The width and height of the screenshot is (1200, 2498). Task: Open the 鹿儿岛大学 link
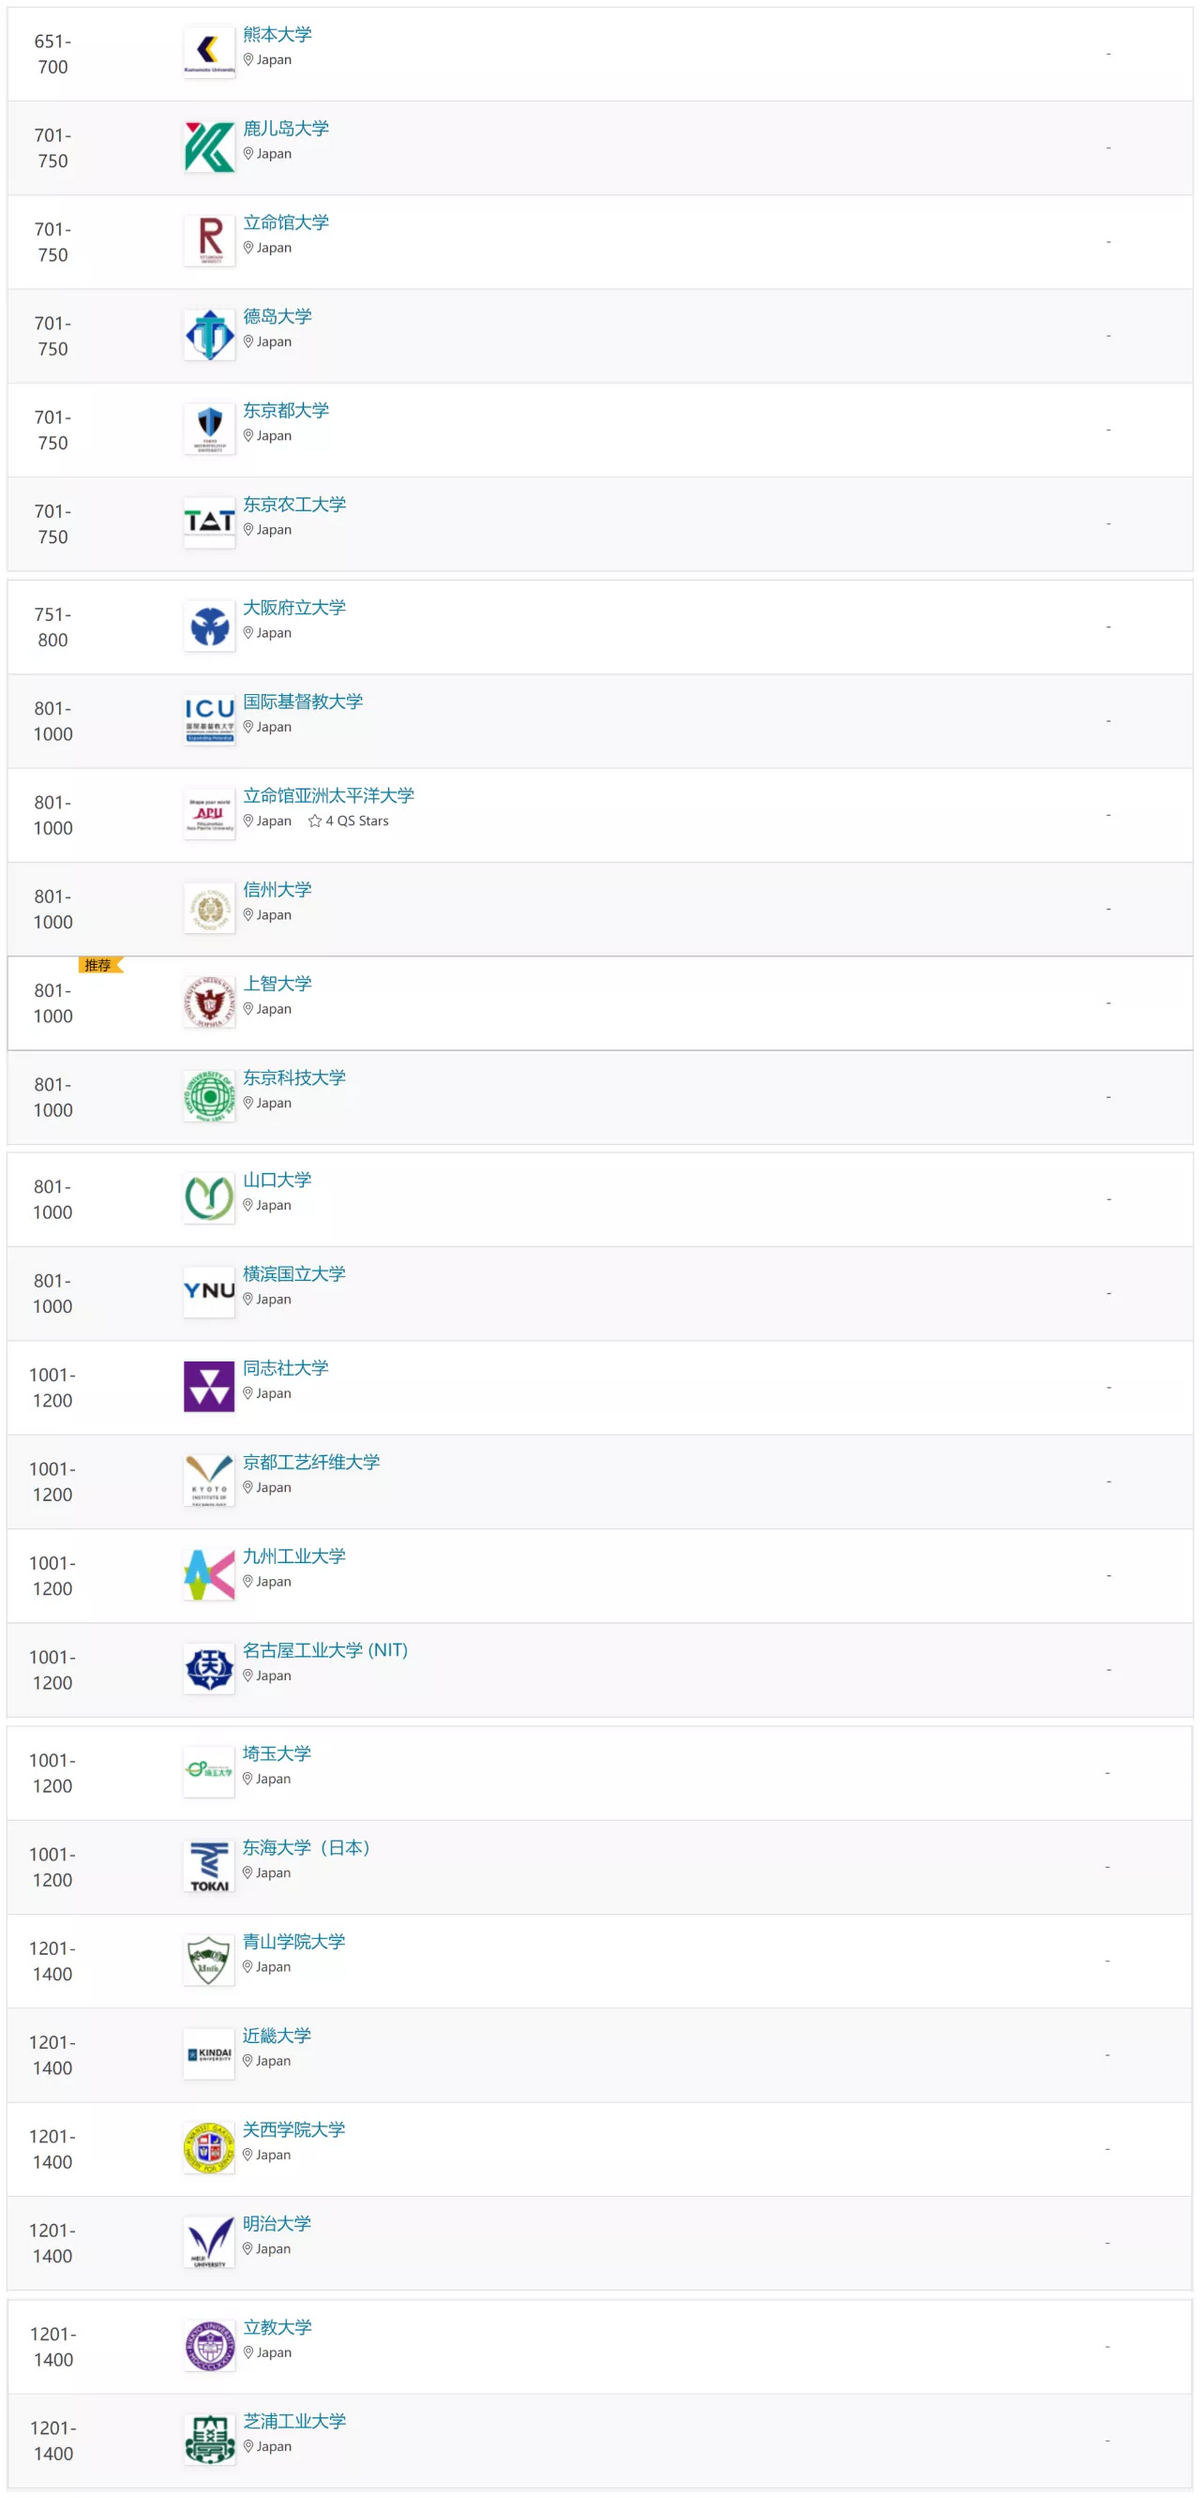pos(286,128)
